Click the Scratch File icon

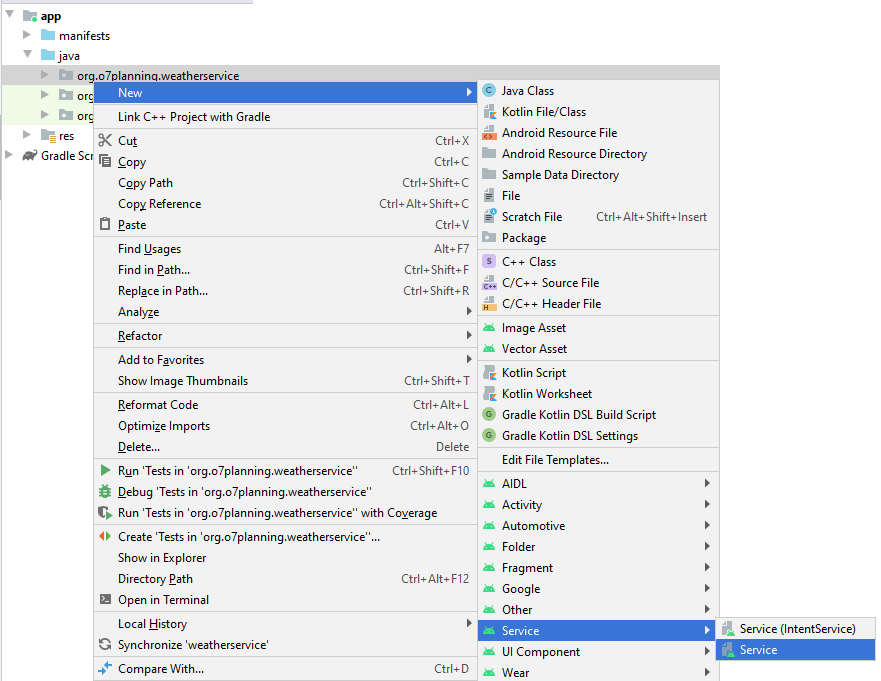[x=489, y=216]
